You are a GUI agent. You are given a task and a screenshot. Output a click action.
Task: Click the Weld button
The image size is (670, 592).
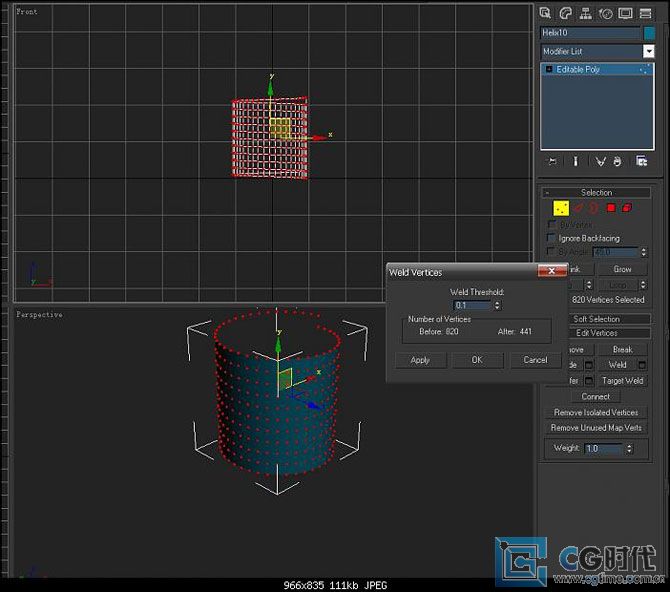tap(617, 365)
